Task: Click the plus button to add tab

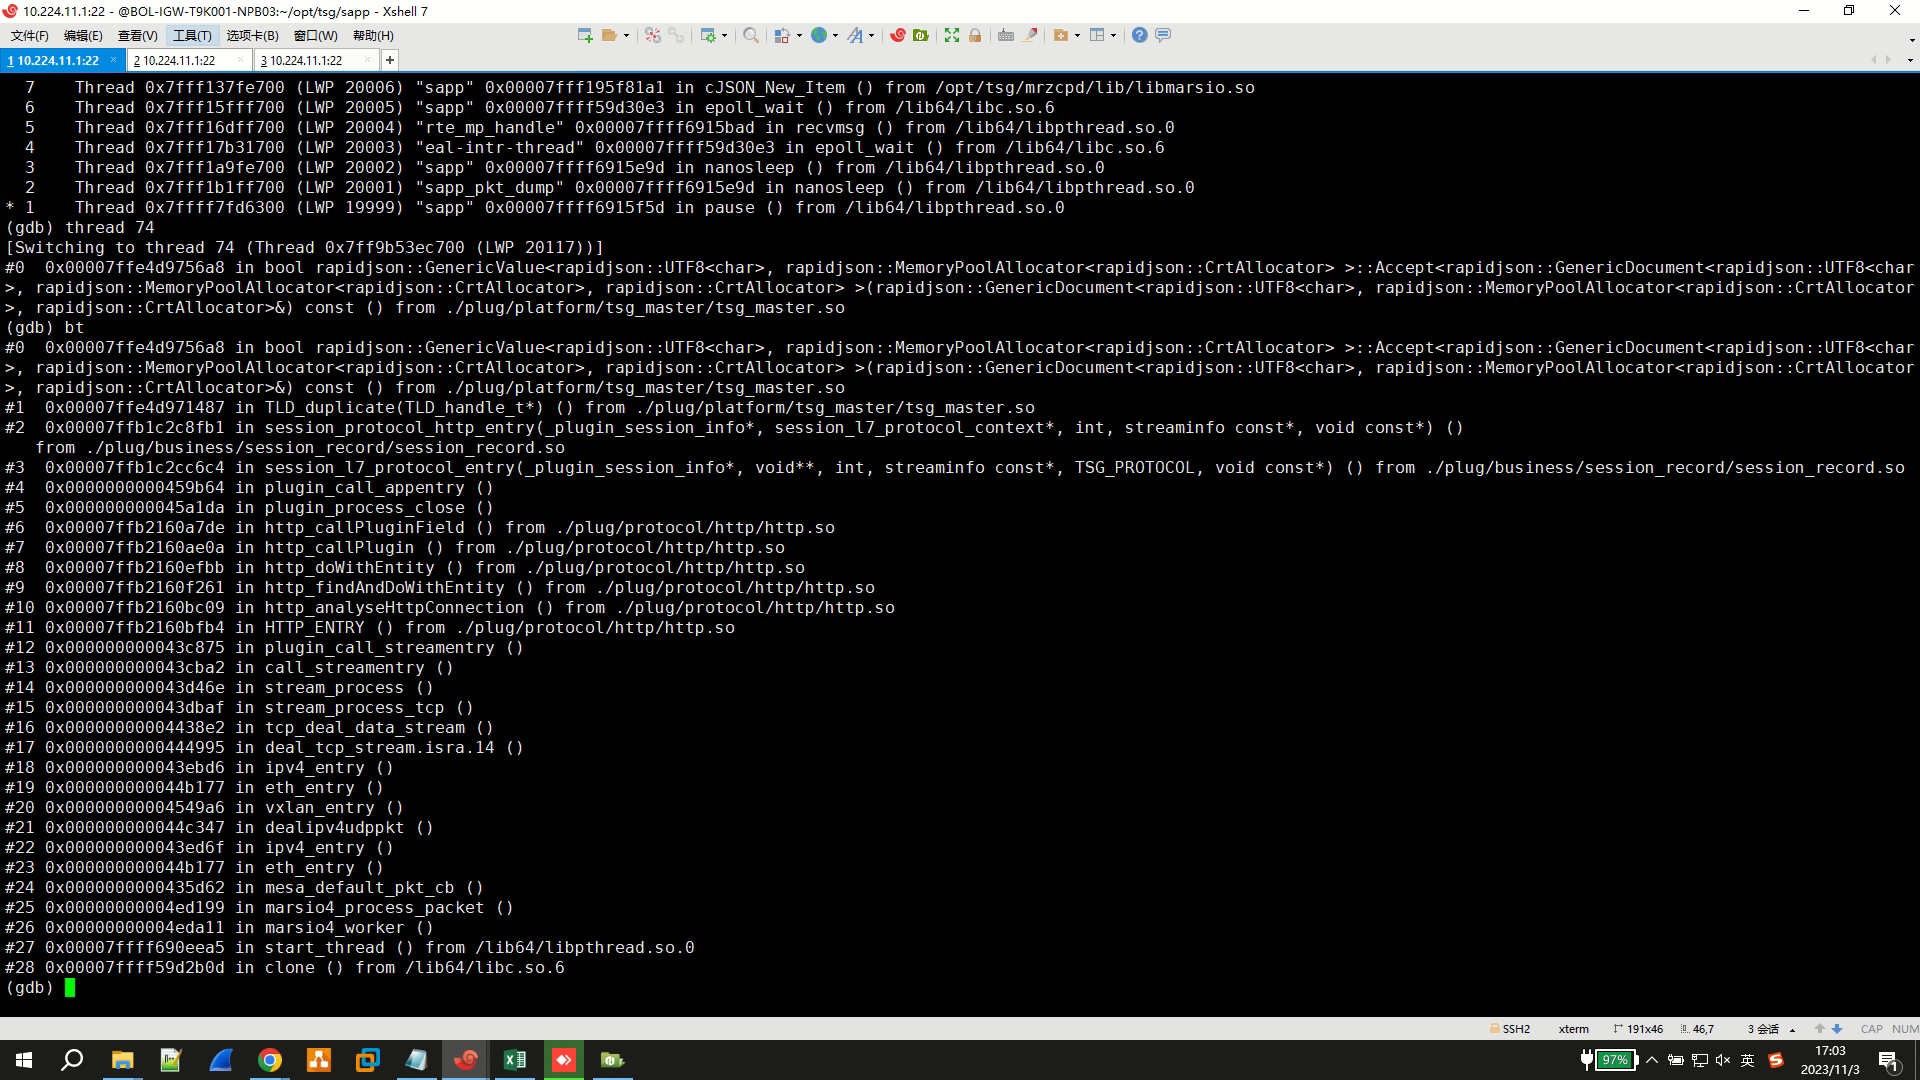Action: click(390, 60)
